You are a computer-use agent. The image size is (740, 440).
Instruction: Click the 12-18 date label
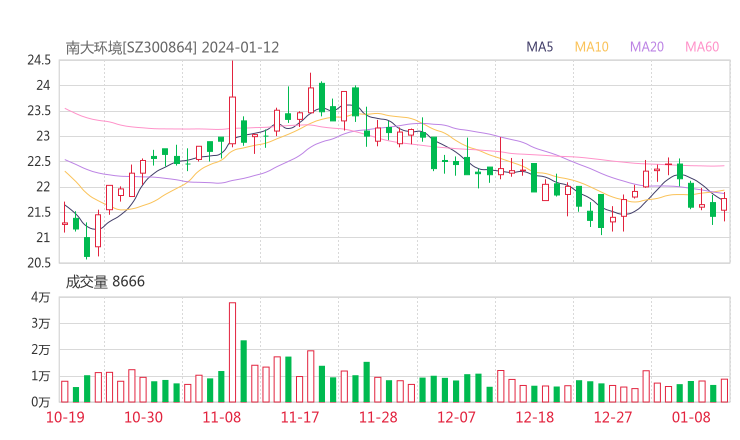click(x=534, y=418)
